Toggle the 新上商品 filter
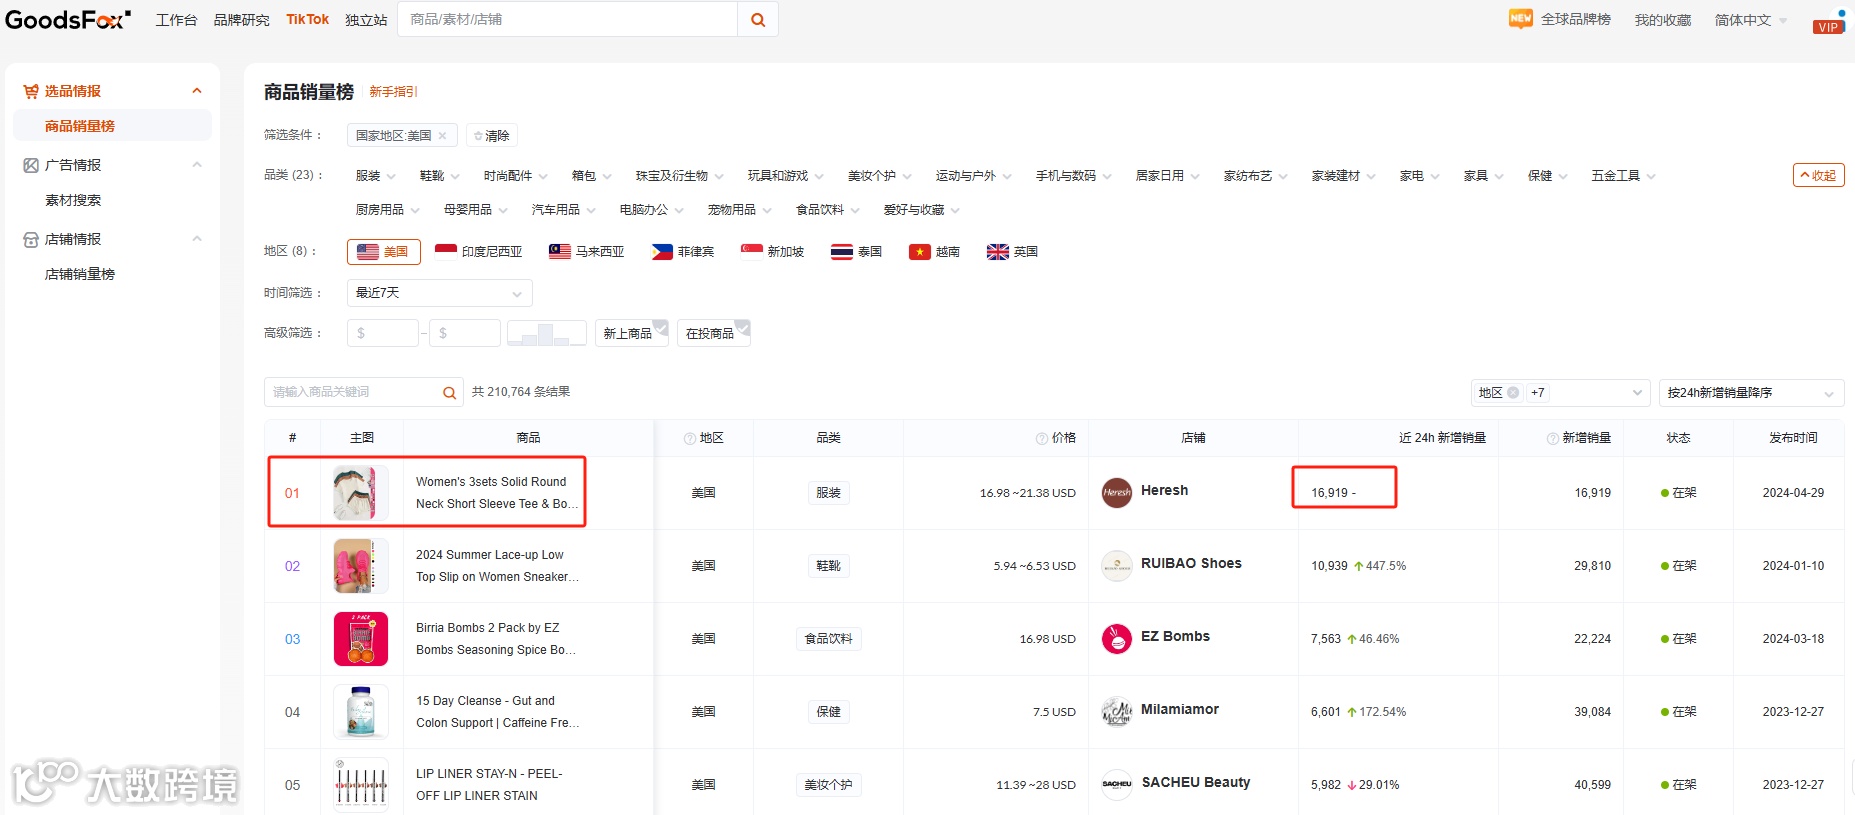The image size is (1855, 815). click(x=632, y=333)
